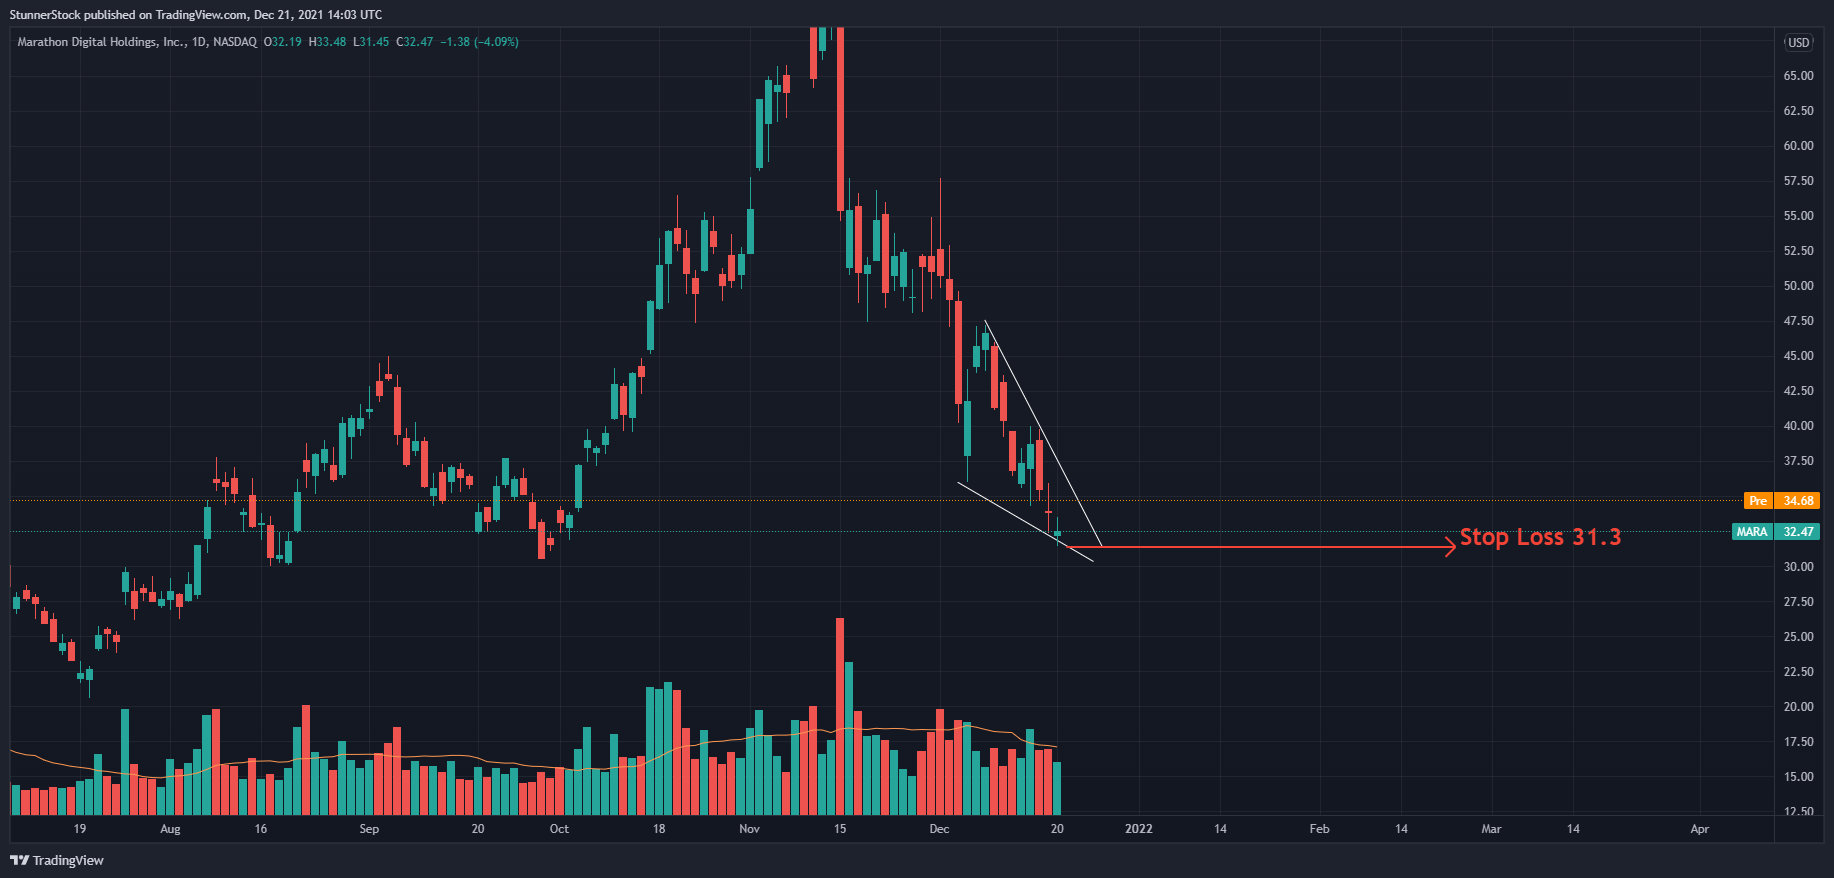Click the tallest red volume bar

(840, 716)
